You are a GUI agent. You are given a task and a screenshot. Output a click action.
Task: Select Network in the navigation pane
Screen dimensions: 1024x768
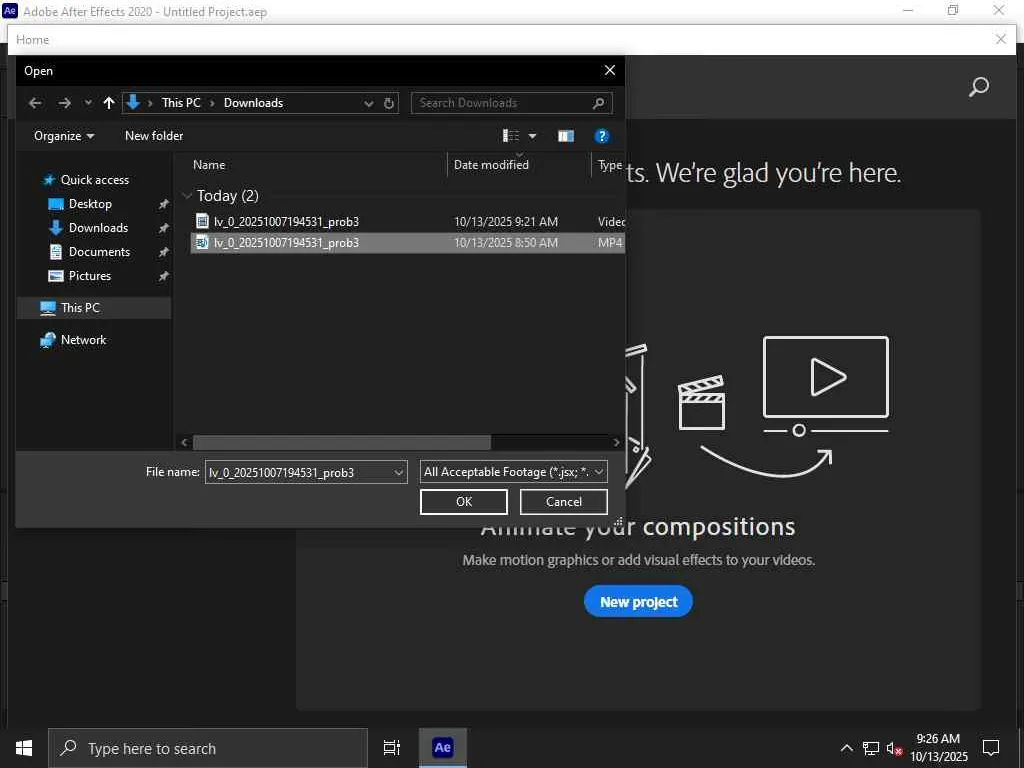pyautogui.click(x=83, y=340)
